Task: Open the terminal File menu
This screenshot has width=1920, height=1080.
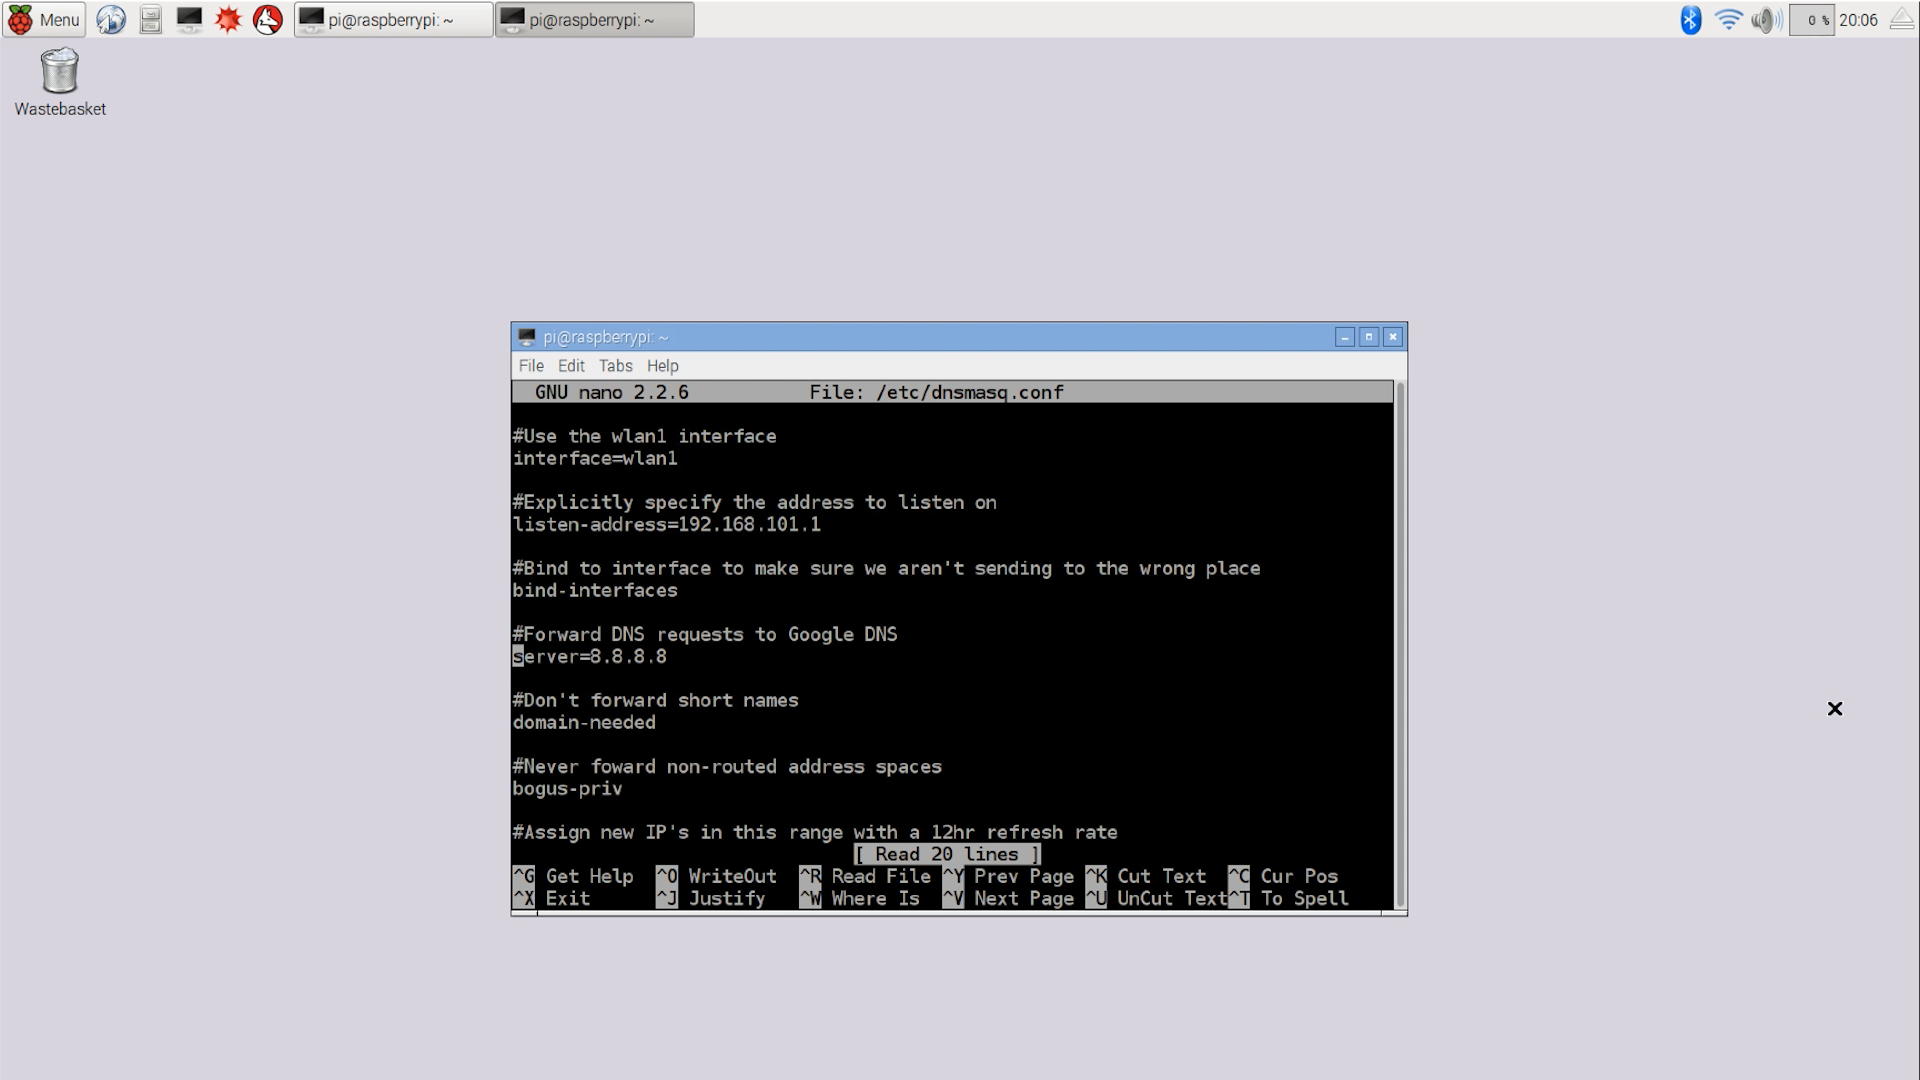Action: tap(531, 366)
